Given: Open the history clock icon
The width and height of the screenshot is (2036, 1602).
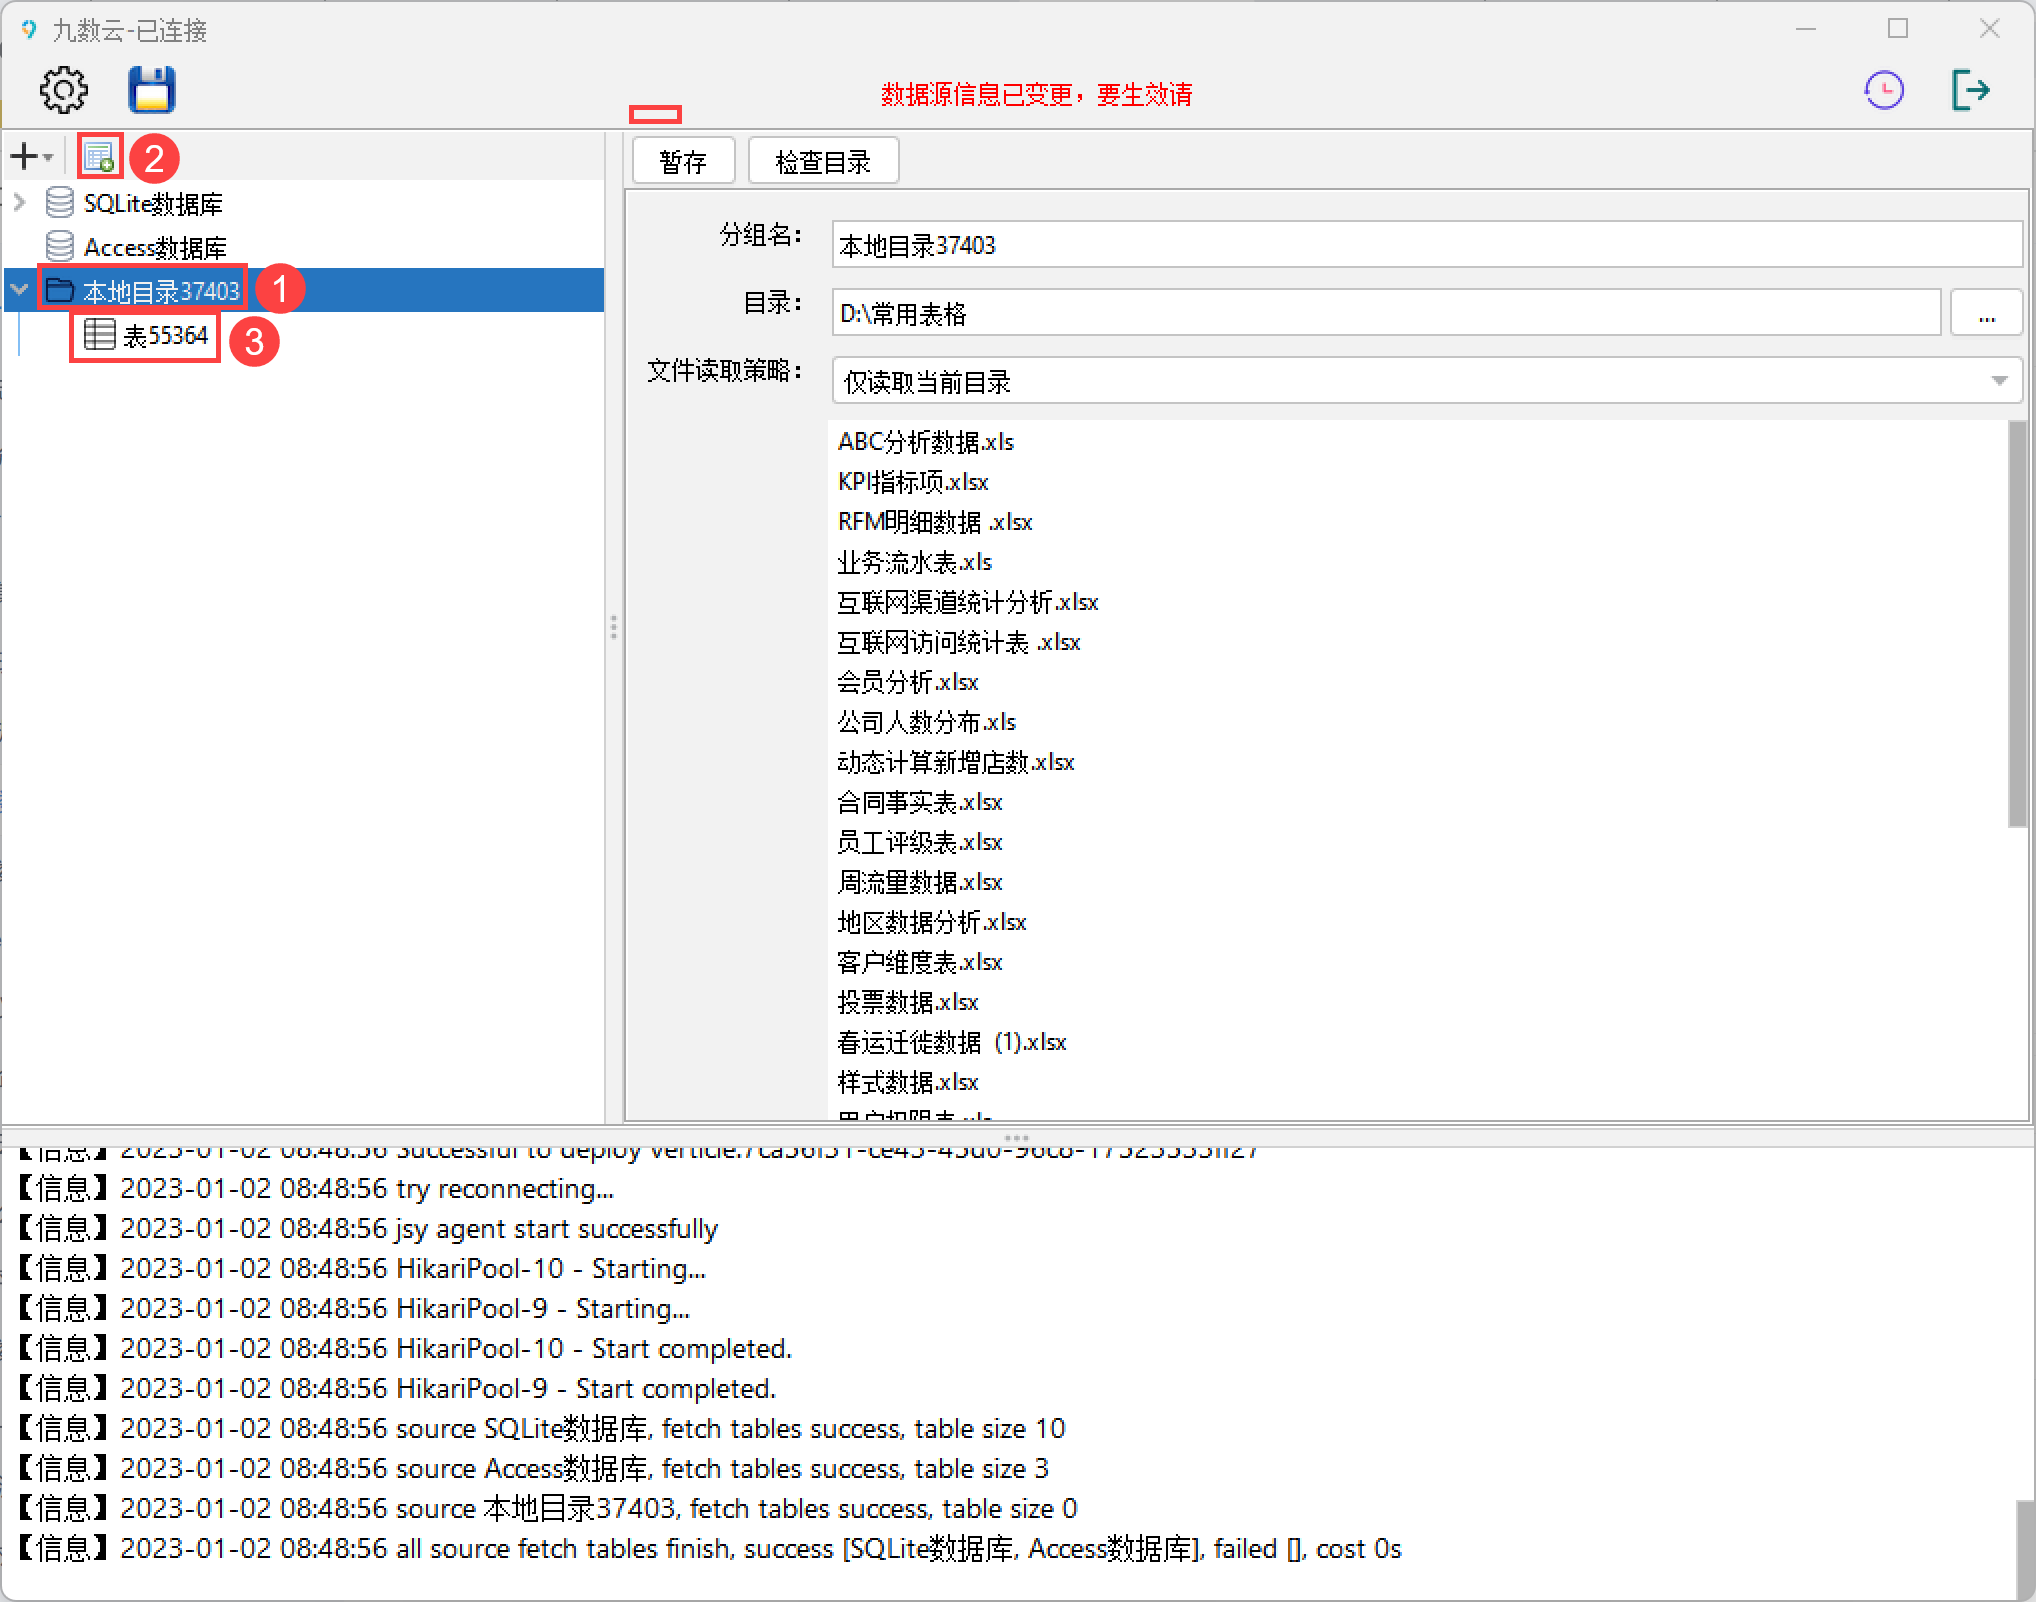Looking at the screenshot, I should 1884,91.
